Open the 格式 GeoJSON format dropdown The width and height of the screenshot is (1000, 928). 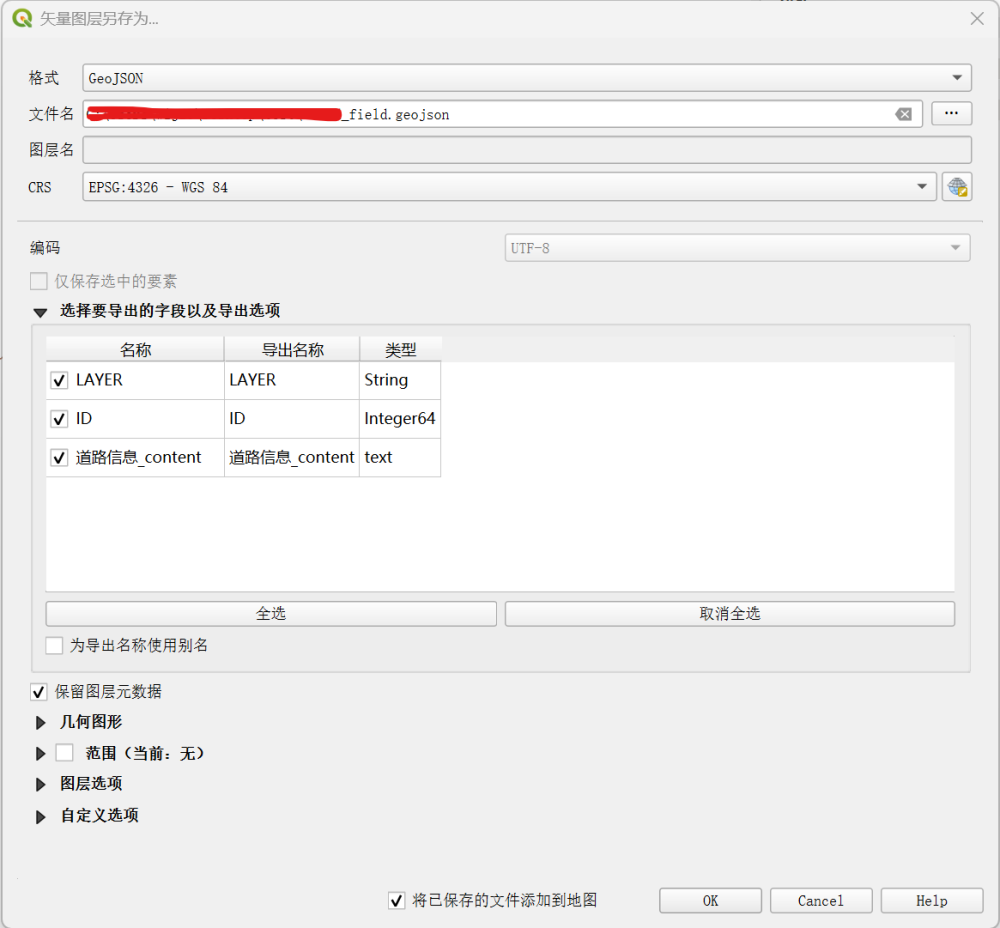(526, 78)
